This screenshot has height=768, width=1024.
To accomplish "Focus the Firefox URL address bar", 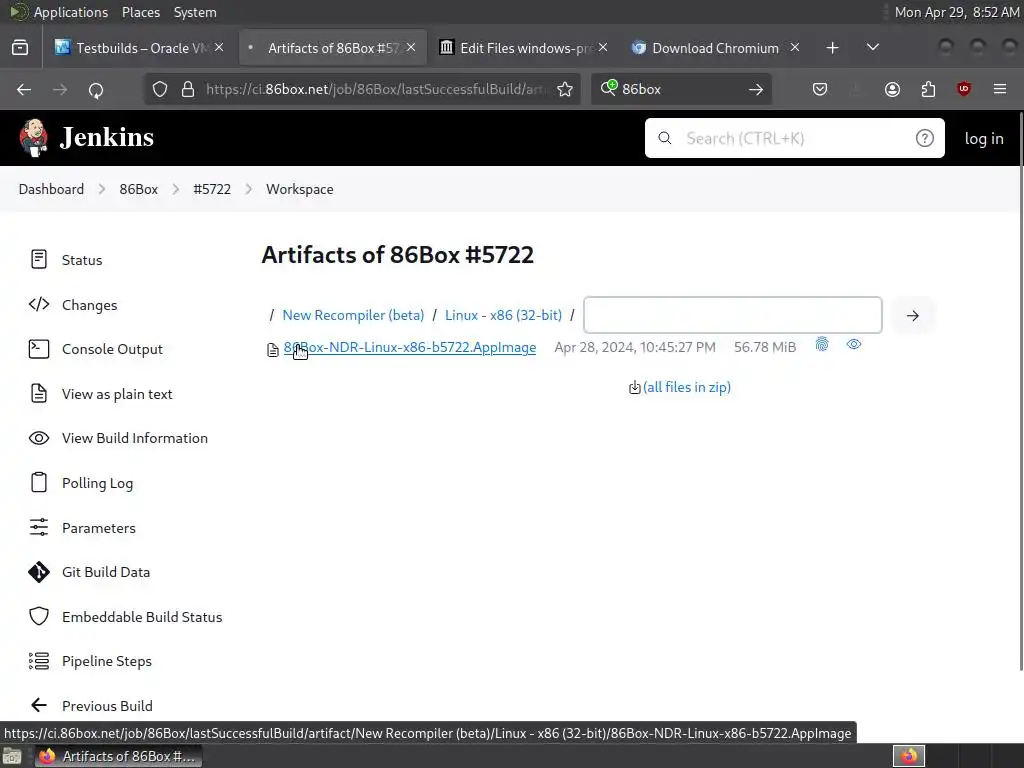I will pos(376,89).
